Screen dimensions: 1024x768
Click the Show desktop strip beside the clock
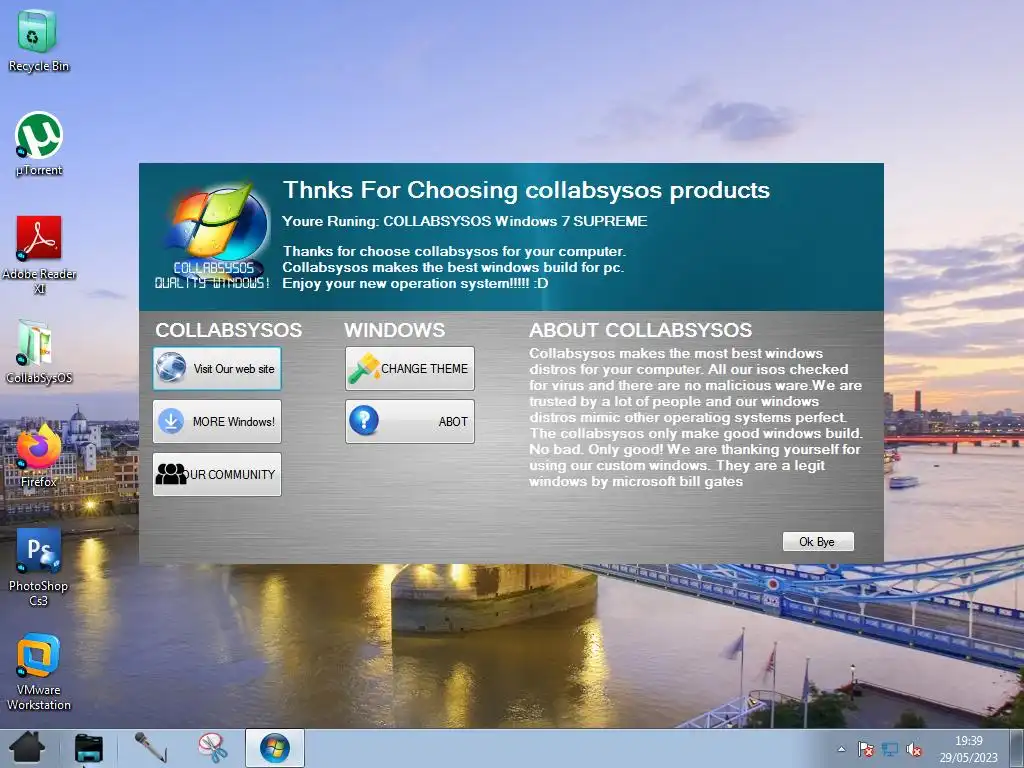pos(1017,748)
